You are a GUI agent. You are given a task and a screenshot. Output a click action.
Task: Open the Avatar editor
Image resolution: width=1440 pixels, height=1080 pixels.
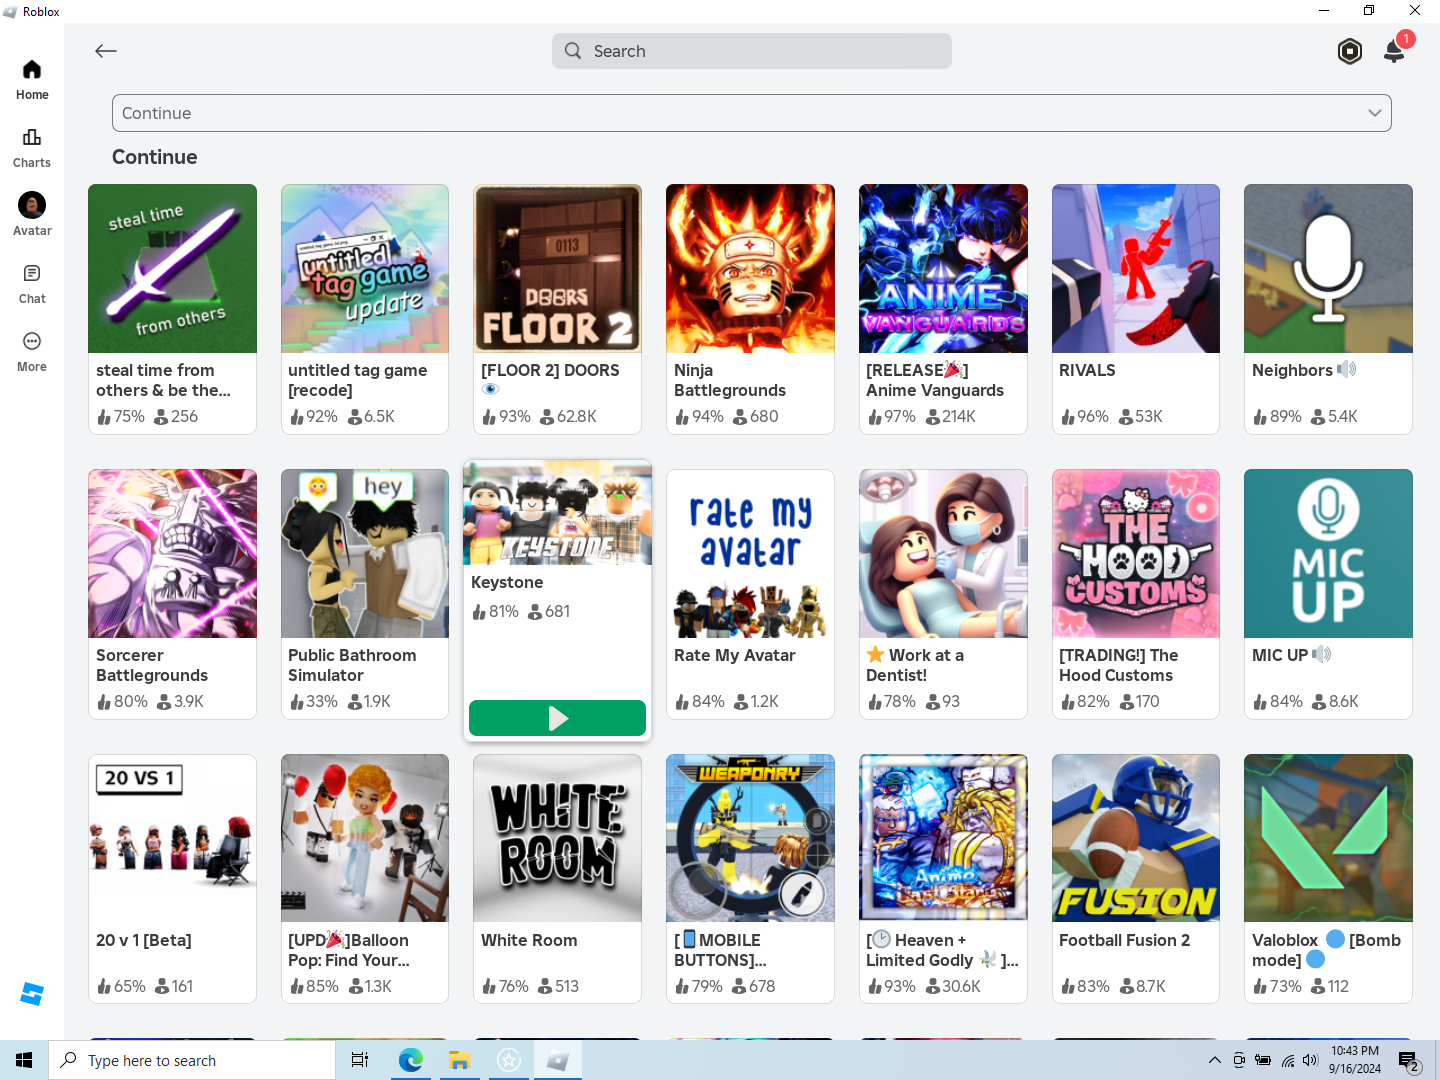[32, 216]
